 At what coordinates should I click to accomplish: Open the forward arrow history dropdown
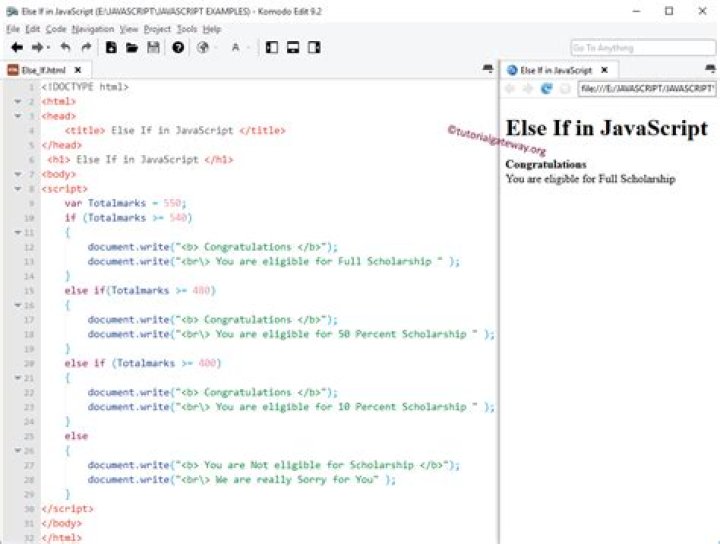point(49,48)
